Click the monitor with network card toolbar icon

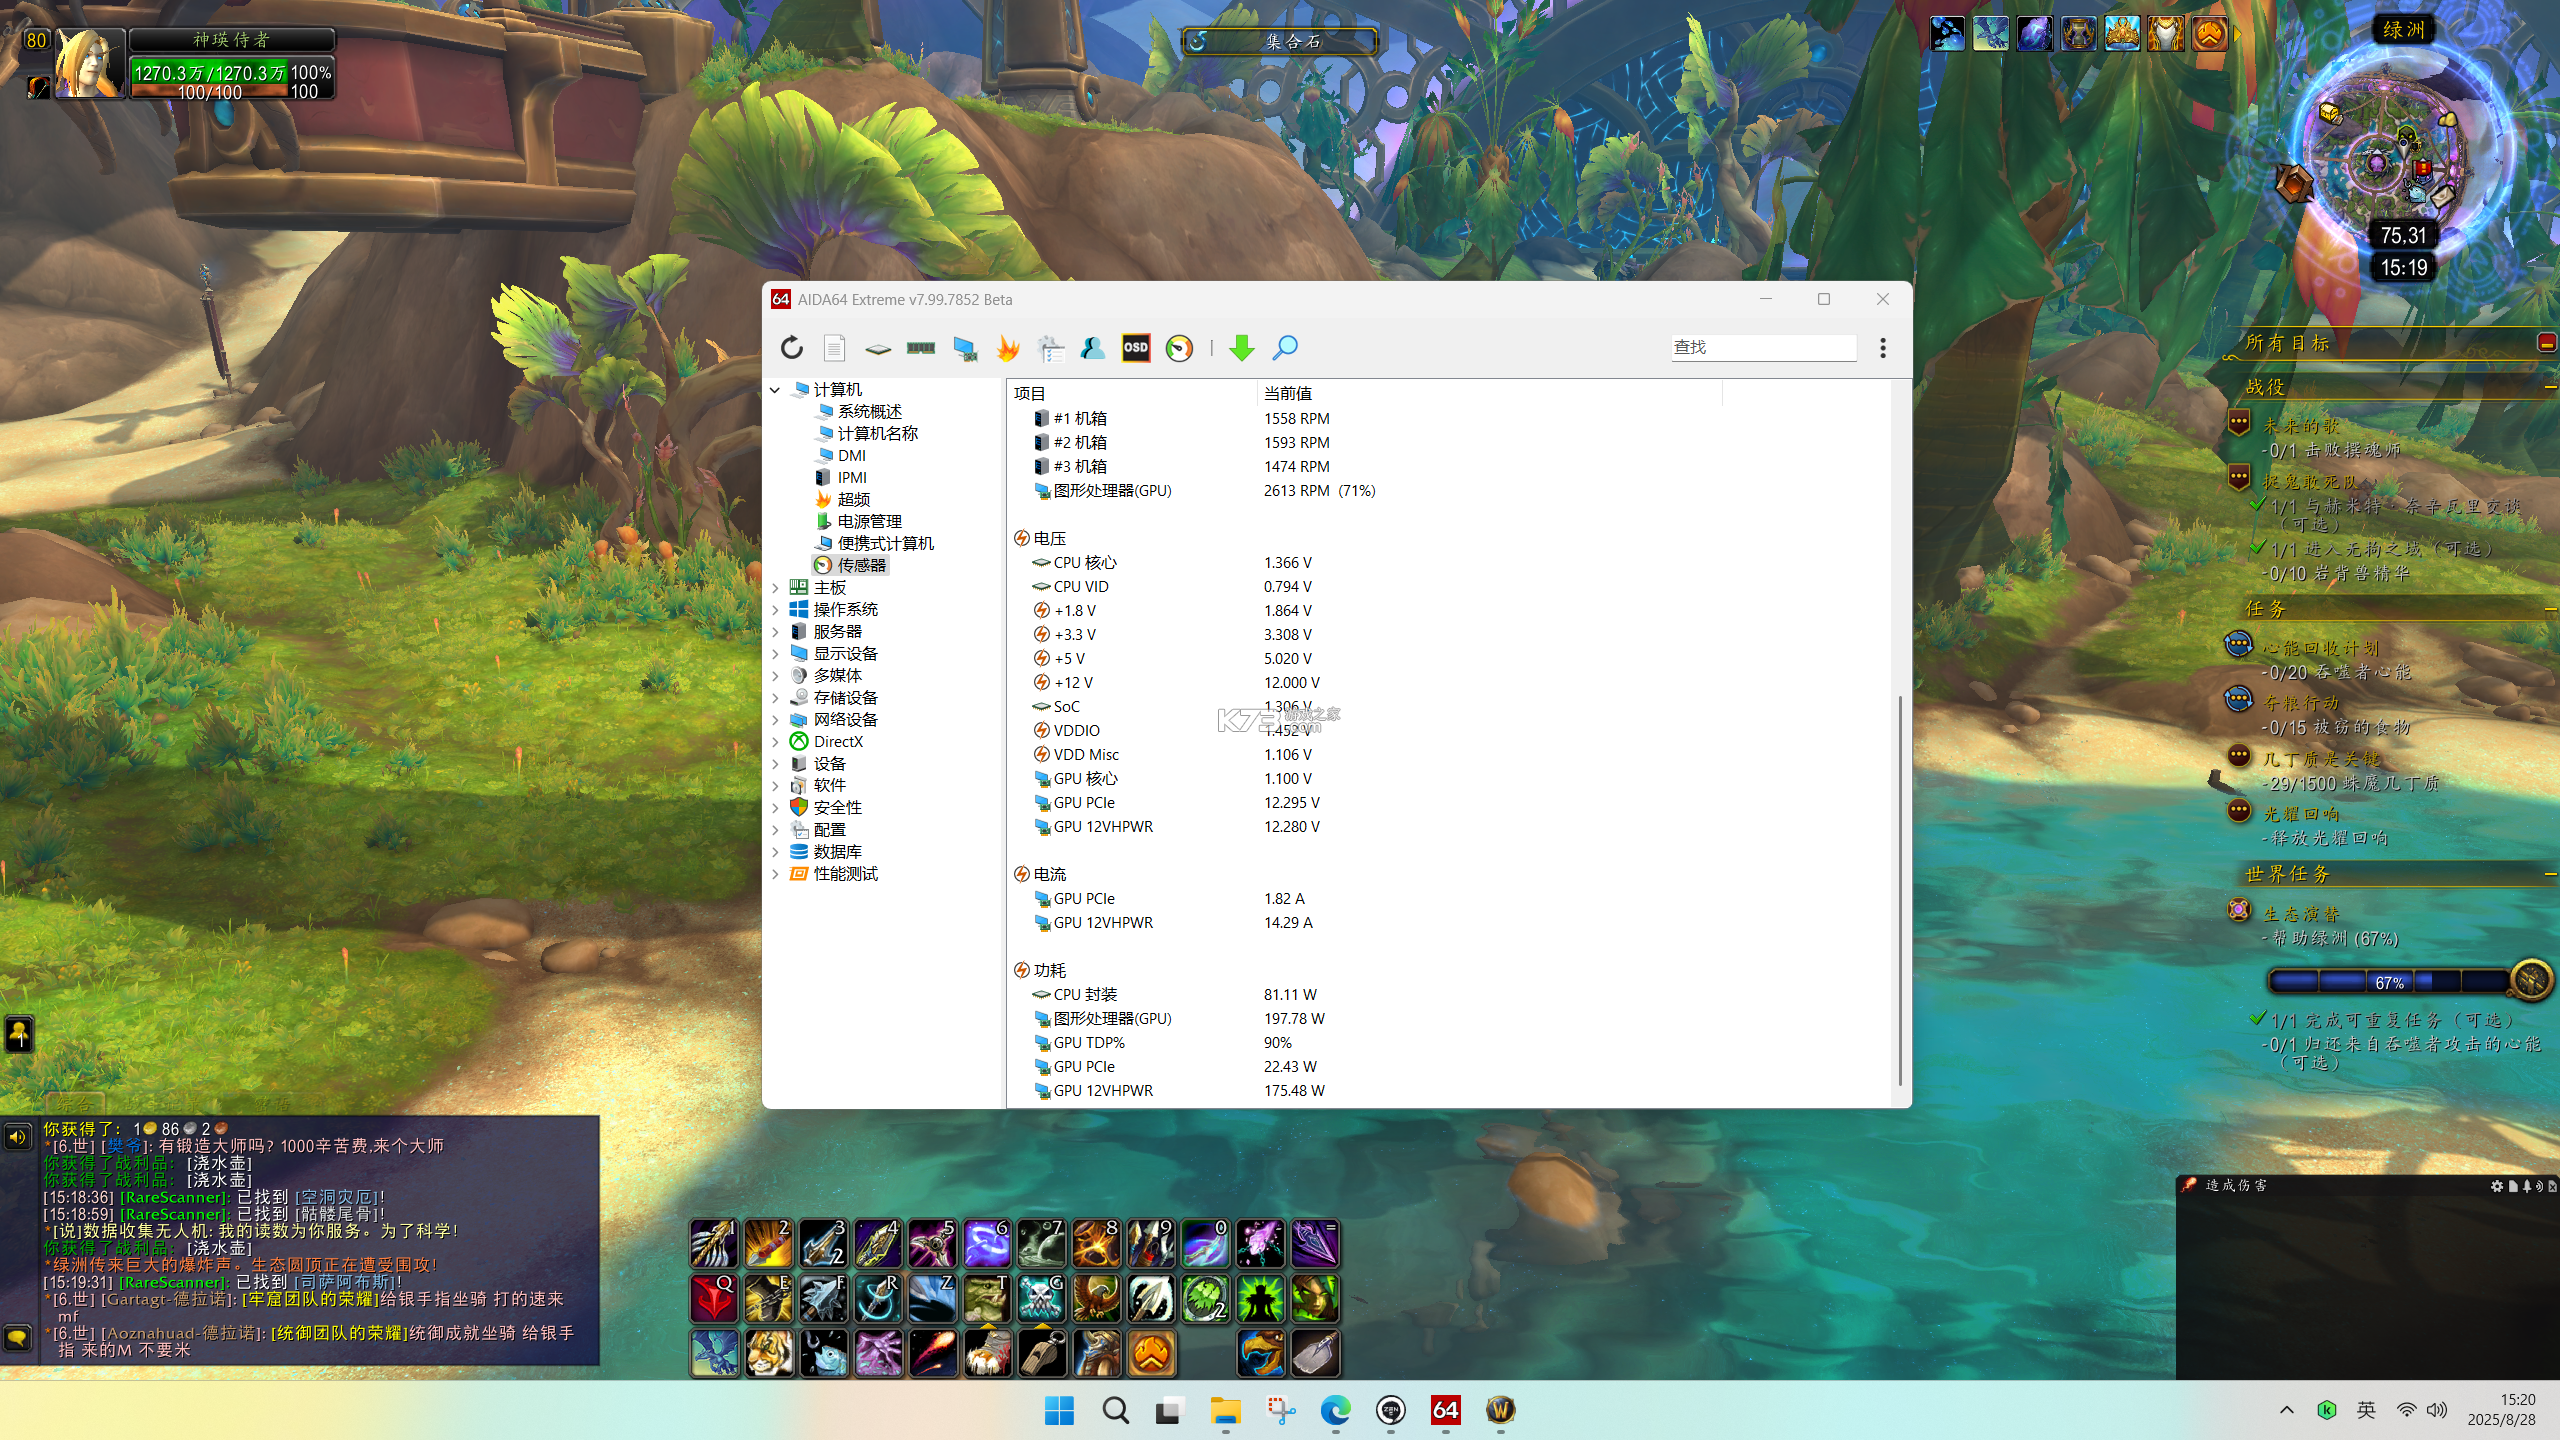pyautogui.click(x=965, y=348)
